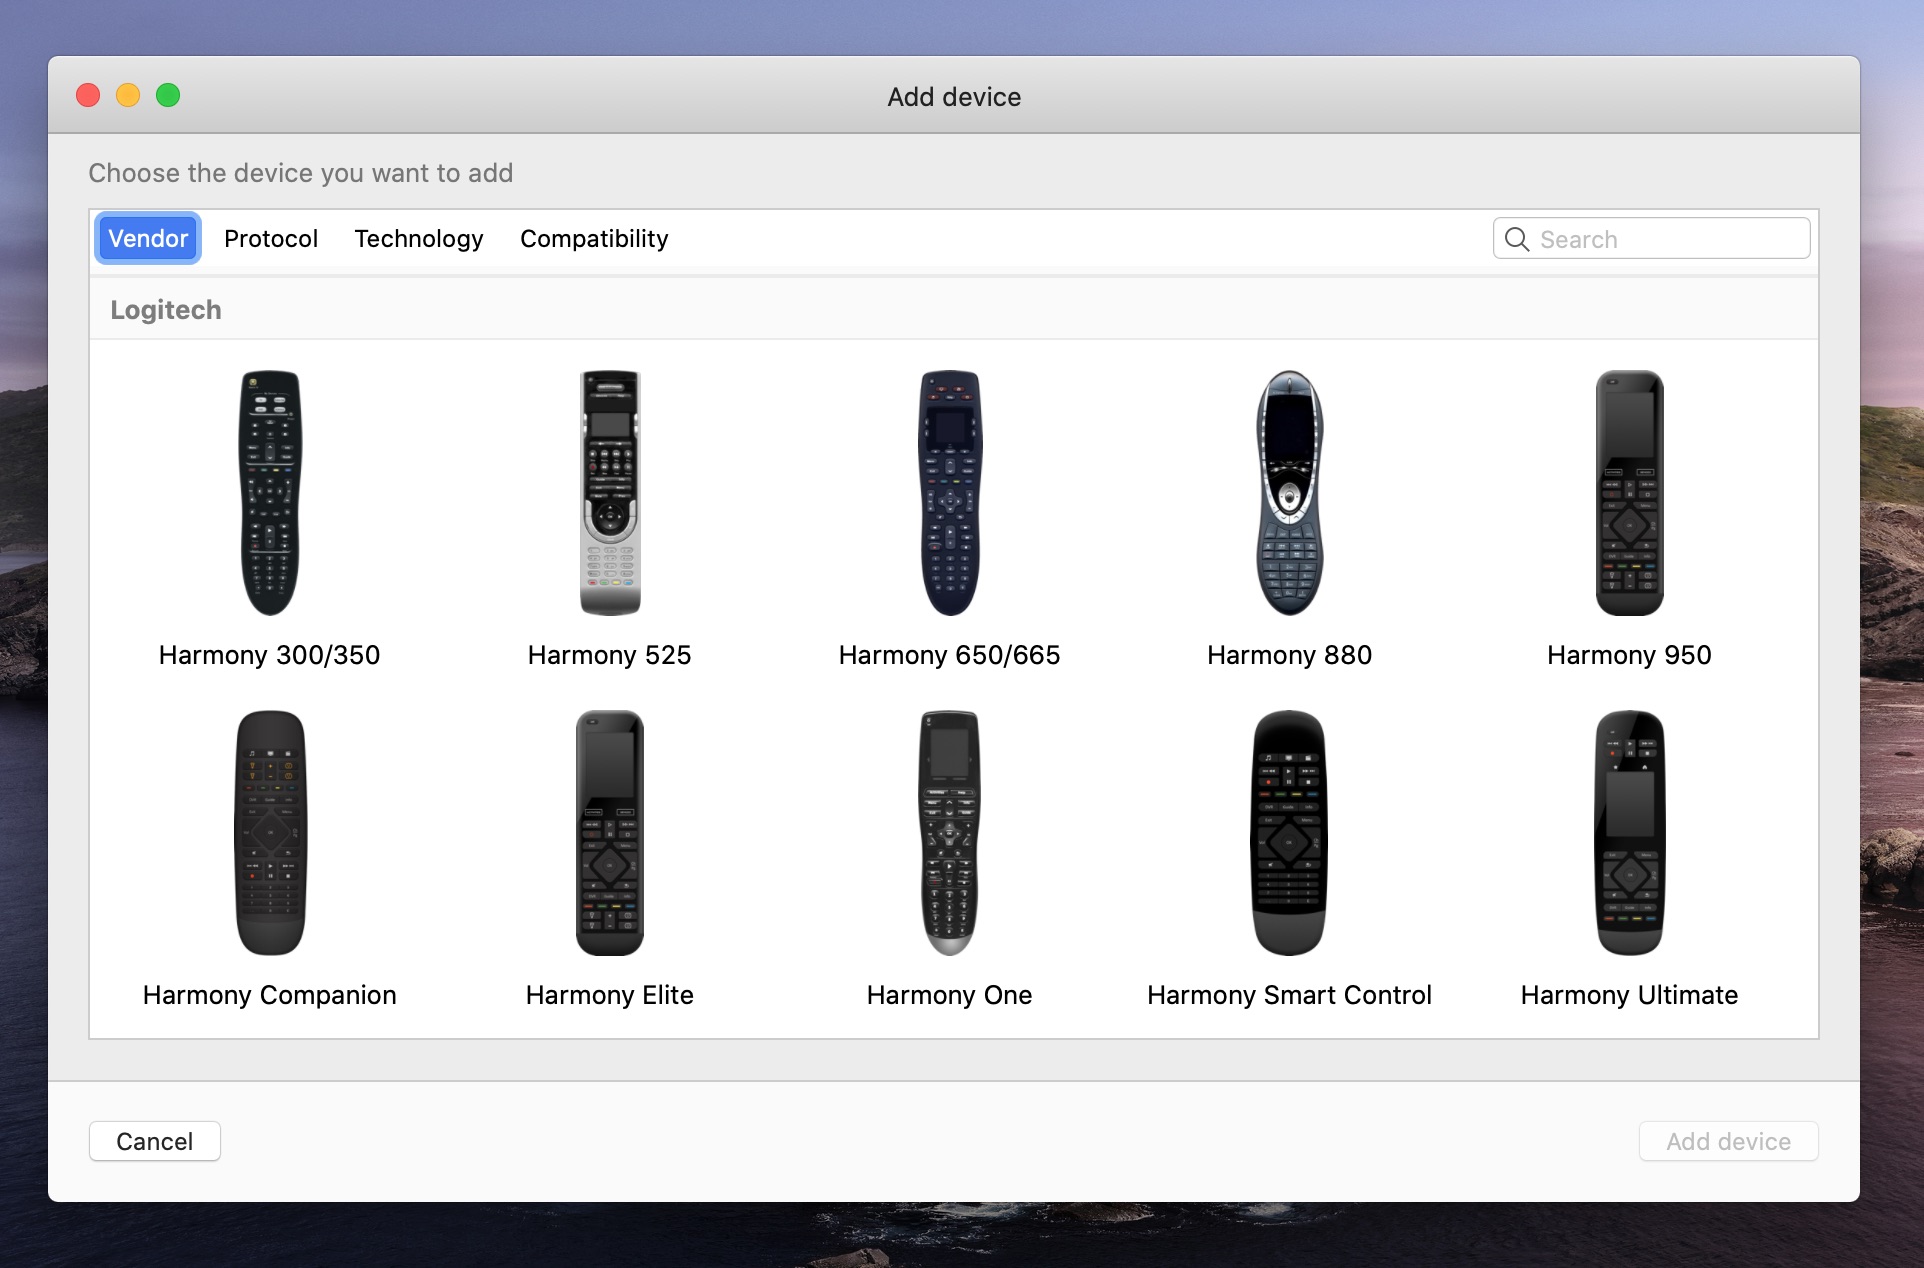Select the Harmony 950 remote image

pyautogui.click(x=1630, y=493)
